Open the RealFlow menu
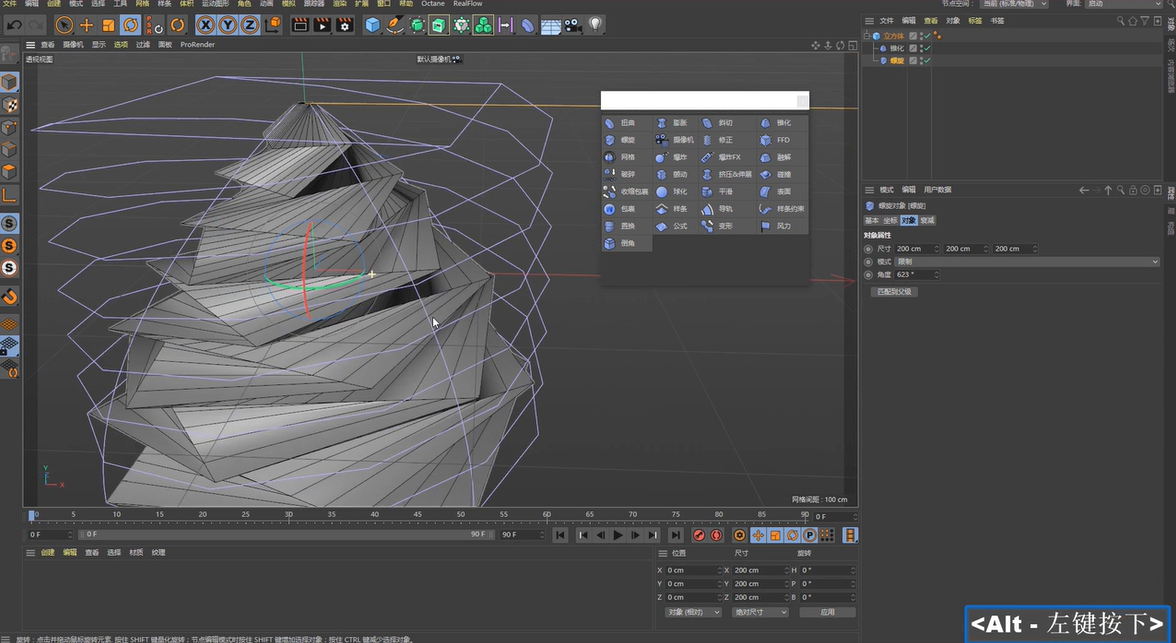The image size is (1176, 643). pos(468,4)
